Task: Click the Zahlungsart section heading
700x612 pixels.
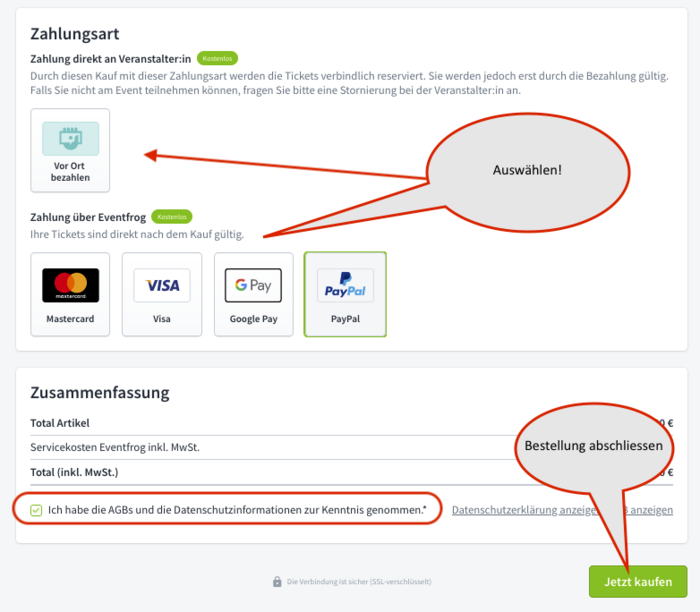Action: point(75,34)
